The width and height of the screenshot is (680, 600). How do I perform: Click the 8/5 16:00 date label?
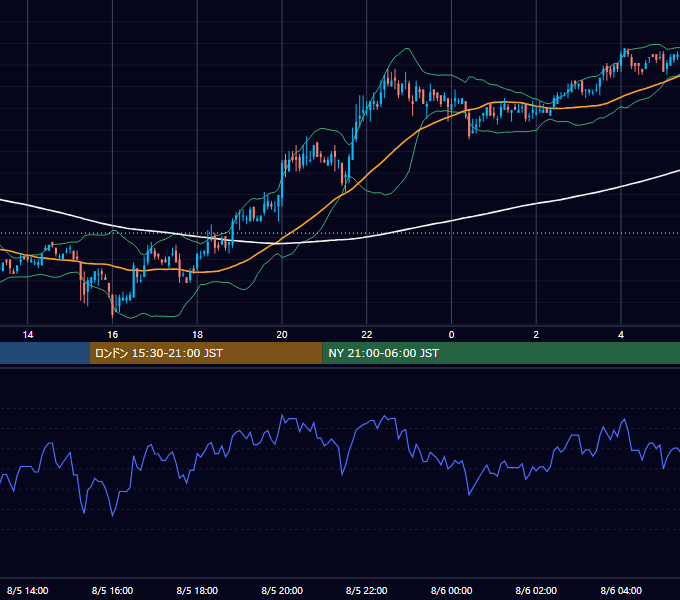pos(112,590)
